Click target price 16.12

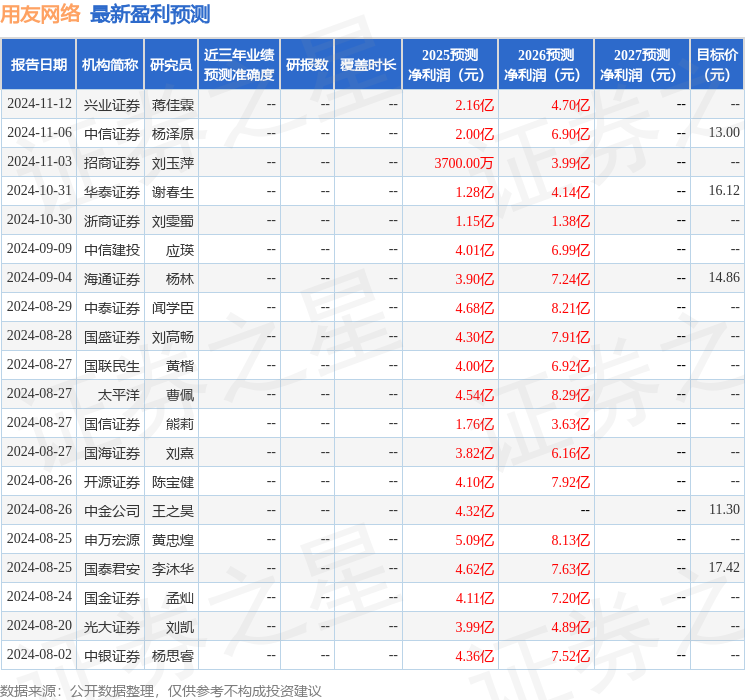[724, 191]
